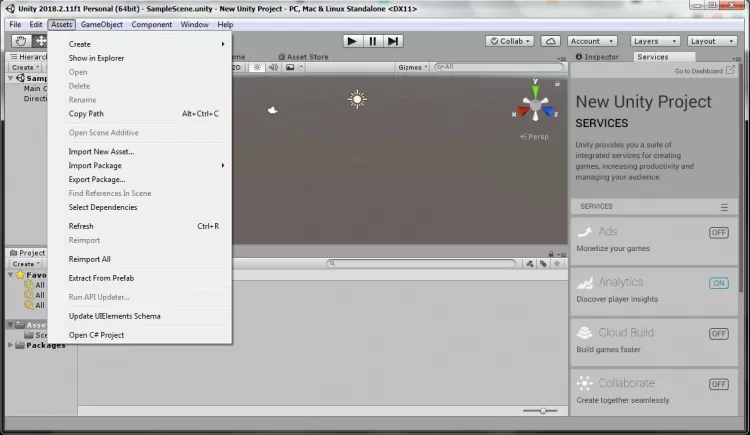750x435 pixels.
Task: Toggle Collaborate OFF switch
Action: click(x=718, y=384)
